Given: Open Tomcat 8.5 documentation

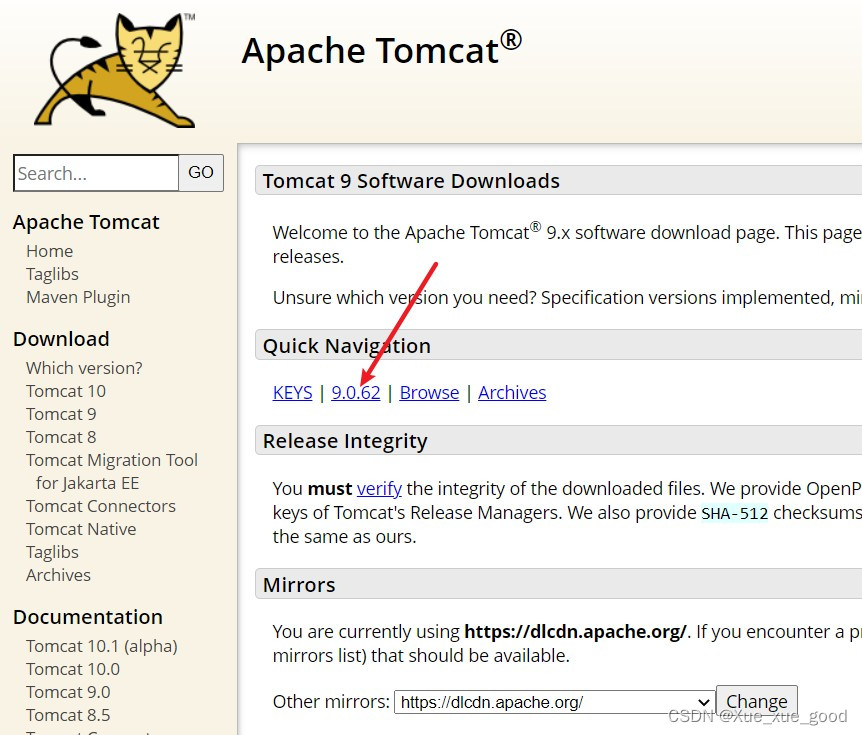Looking at the screenshot, I should pyautogui.click(x=68, y=715).
